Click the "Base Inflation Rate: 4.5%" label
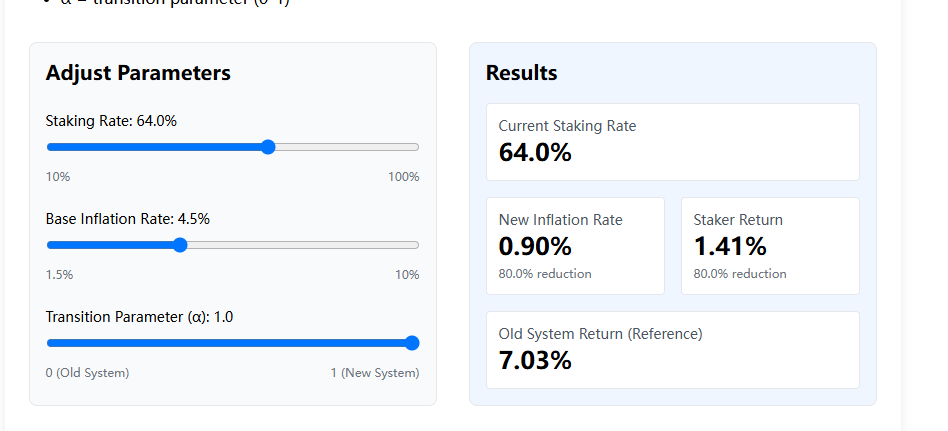This screenshot has height=431, width=948. pyautogui.click(x=127, y=219)
